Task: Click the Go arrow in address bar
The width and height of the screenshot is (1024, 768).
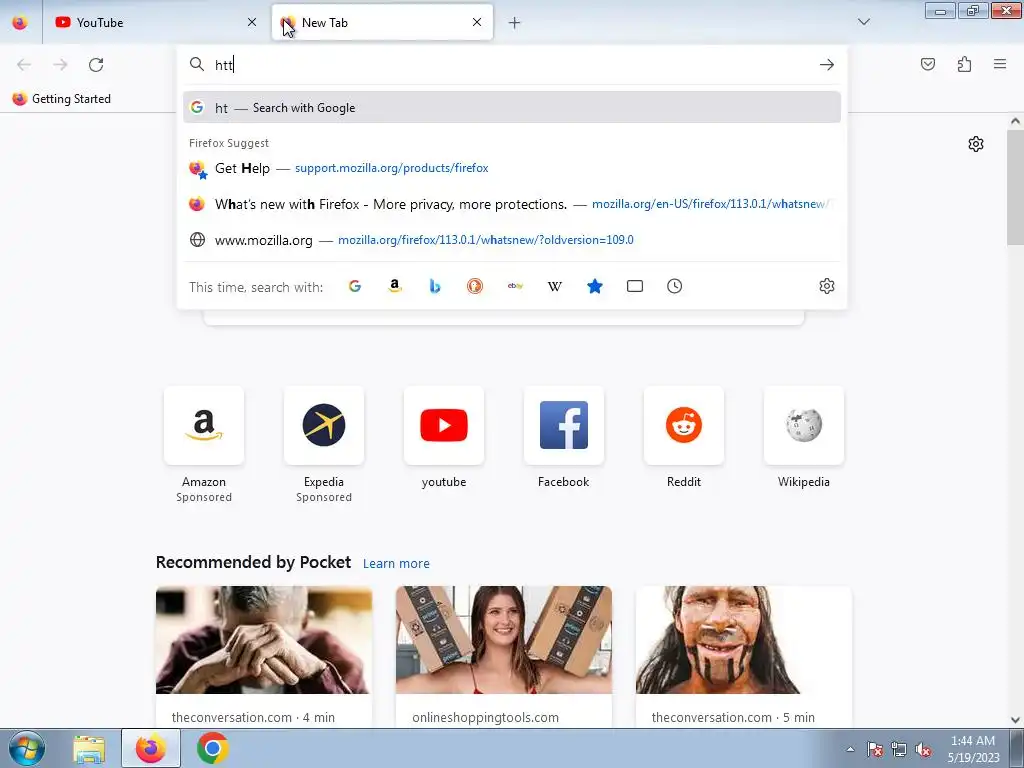Action: click(827, 65)
